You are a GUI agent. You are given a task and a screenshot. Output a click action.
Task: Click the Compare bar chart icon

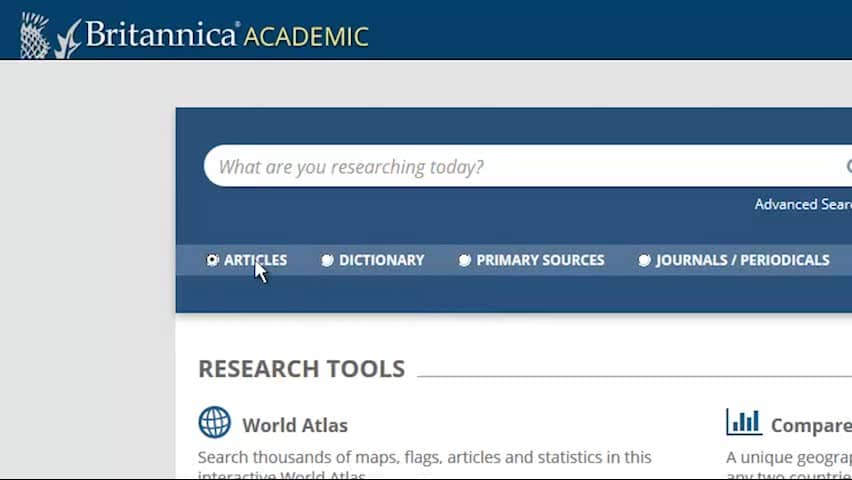click(x=744, y=422)
